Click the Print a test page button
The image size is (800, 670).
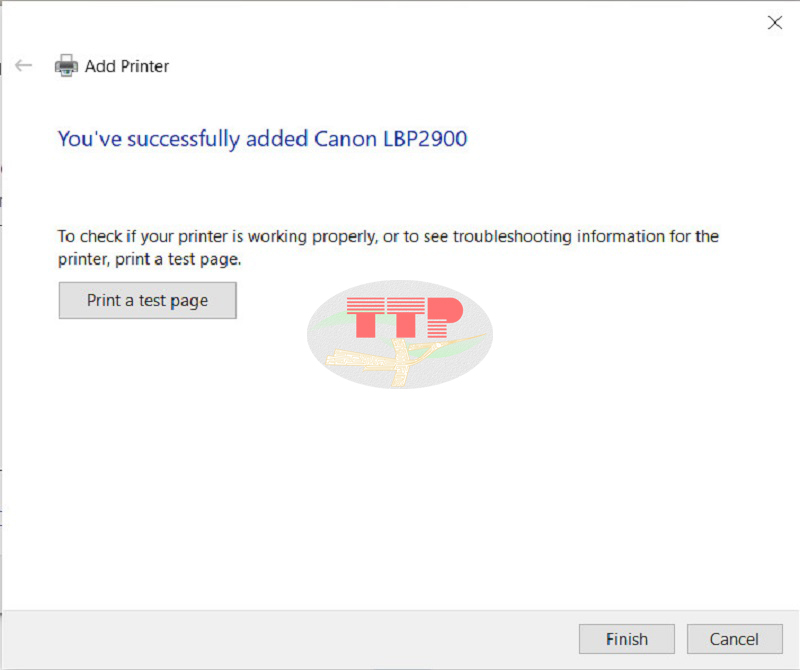(x=147, y=301)
